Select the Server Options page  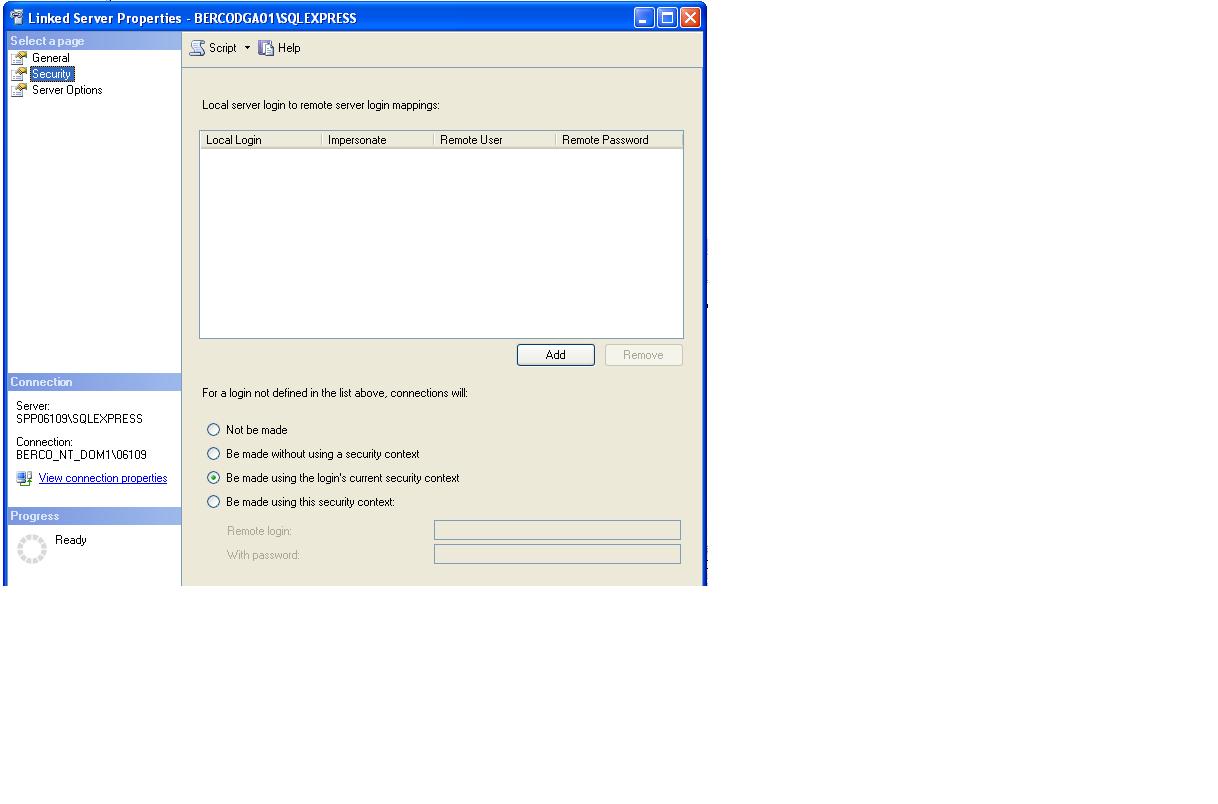67,90
